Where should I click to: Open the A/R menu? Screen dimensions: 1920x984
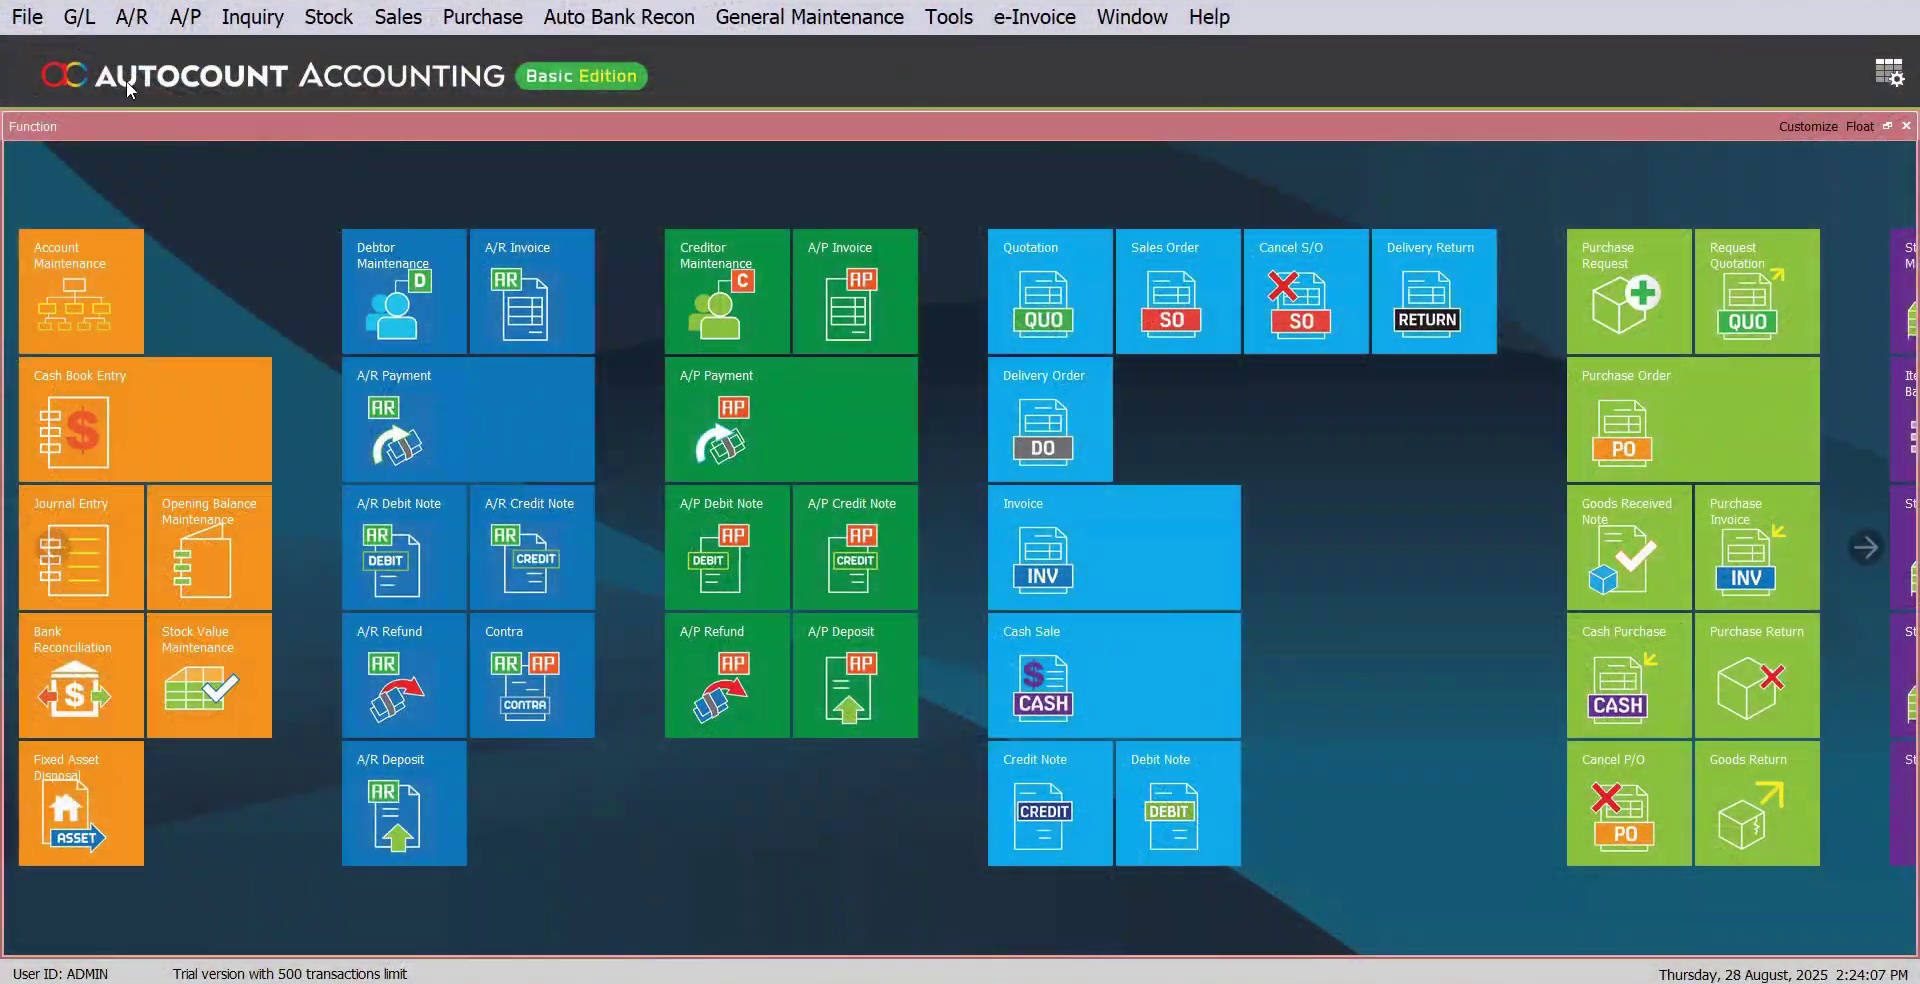pos(131,17)
